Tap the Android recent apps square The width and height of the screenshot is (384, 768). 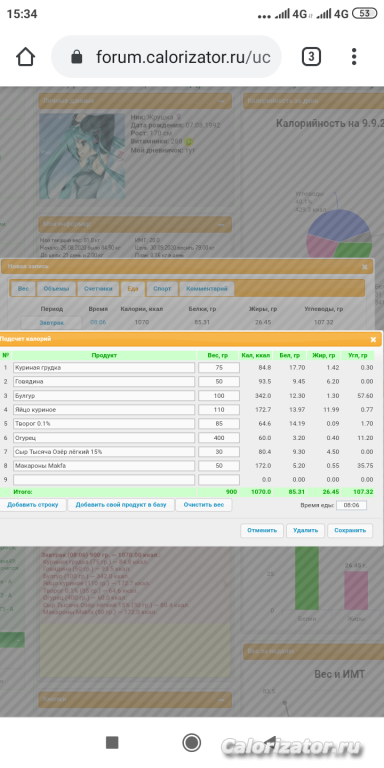(x=112, y=743)
